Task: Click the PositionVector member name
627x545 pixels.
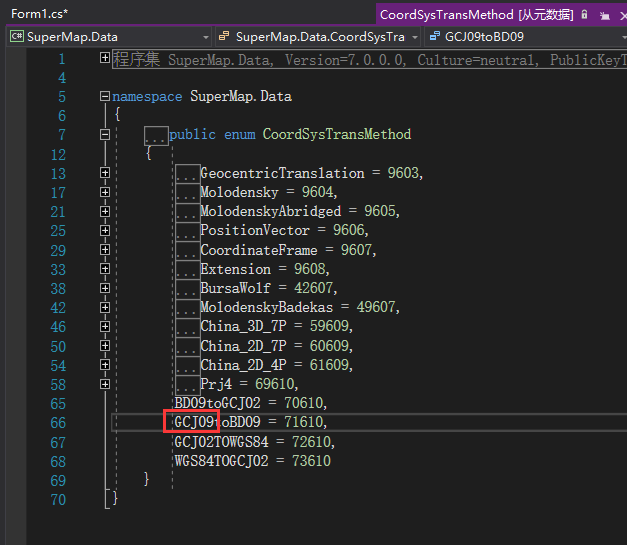Action: coord(255,230)
